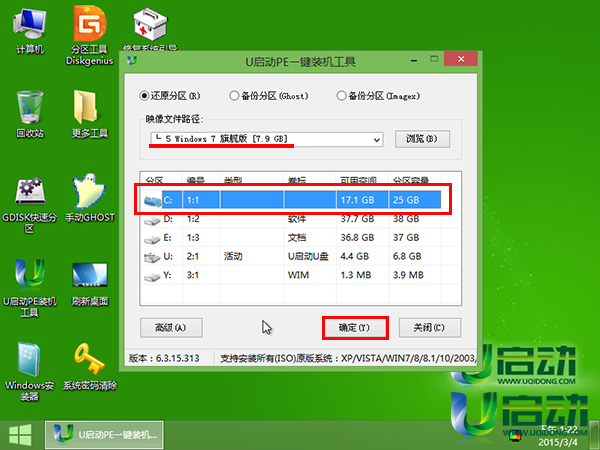Click the C: drive icon in partition list
This screenshot has width=600, height=450.
pos(152,201)
